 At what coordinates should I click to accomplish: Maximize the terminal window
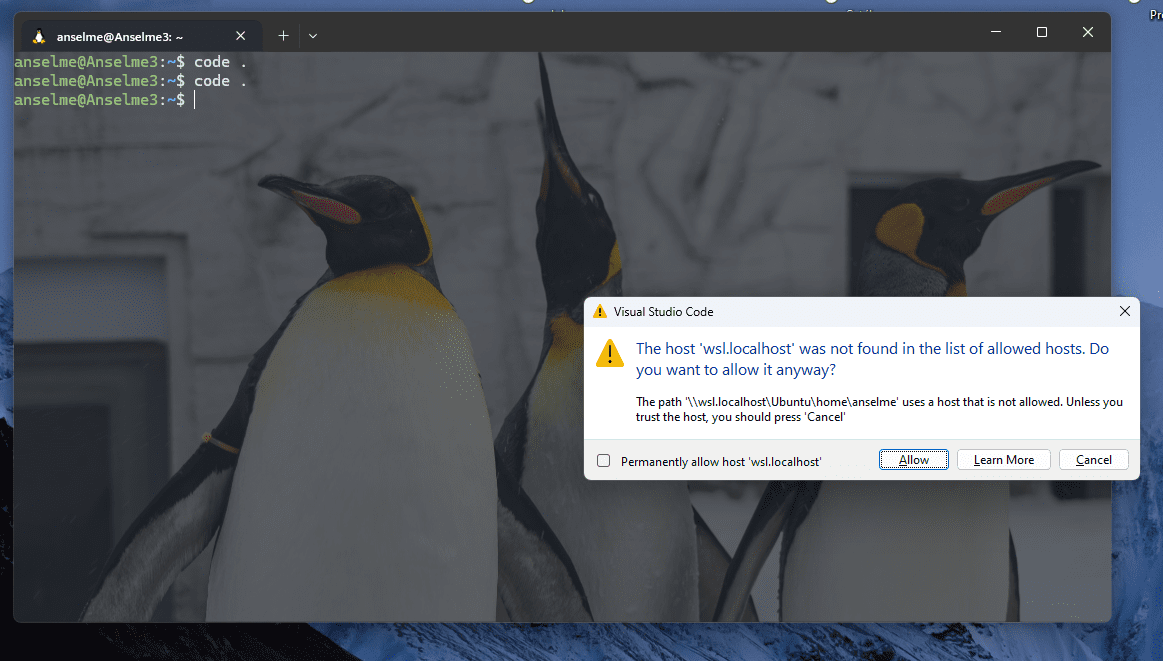coord(1041,32)
